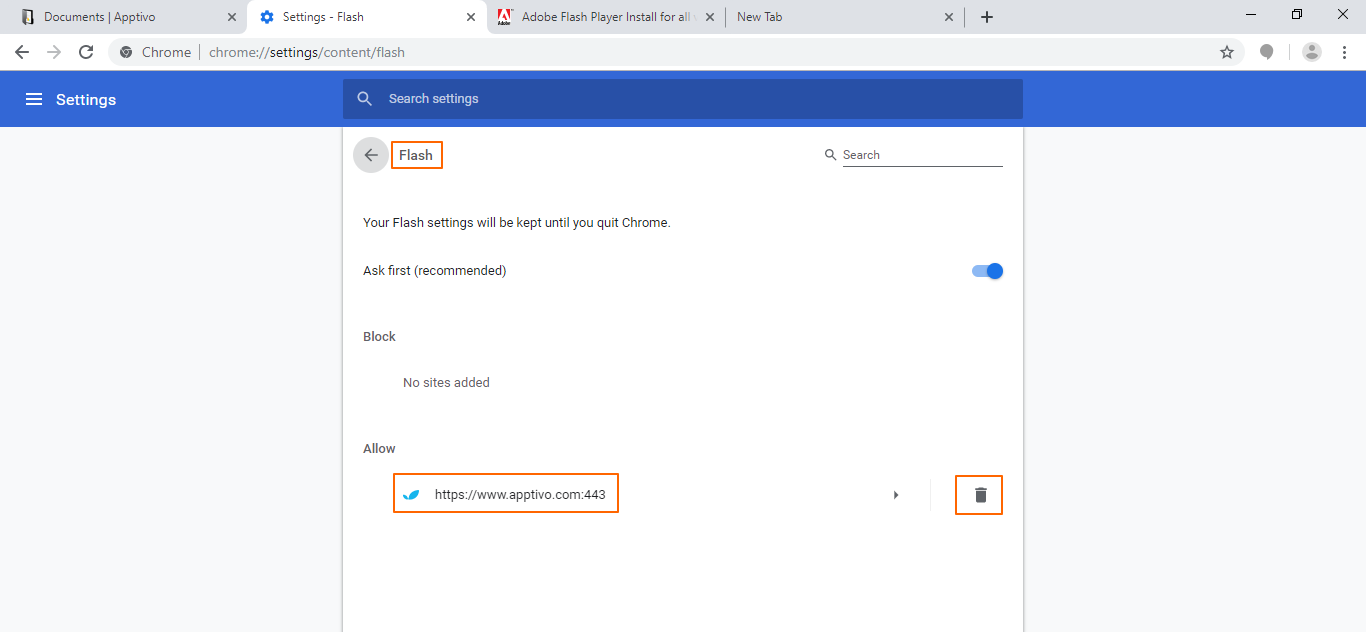Screen dimensions: 1366x632
Task: Click the browser back arrow button
Action: [x=22, y=52]
